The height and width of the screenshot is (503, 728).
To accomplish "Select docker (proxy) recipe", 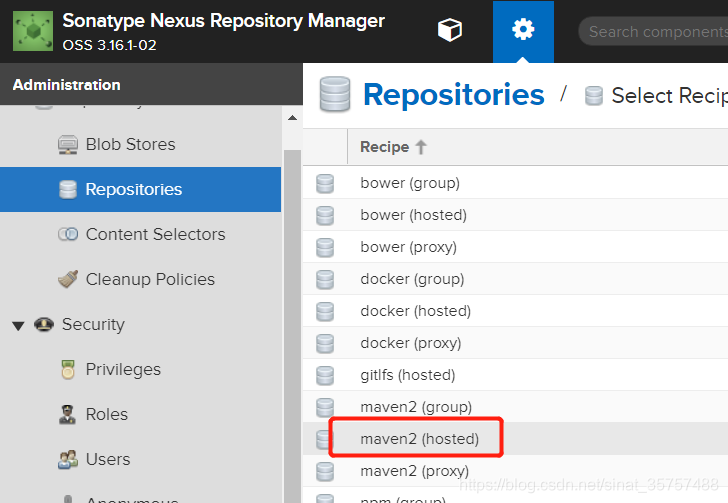I will pos(411,343).
